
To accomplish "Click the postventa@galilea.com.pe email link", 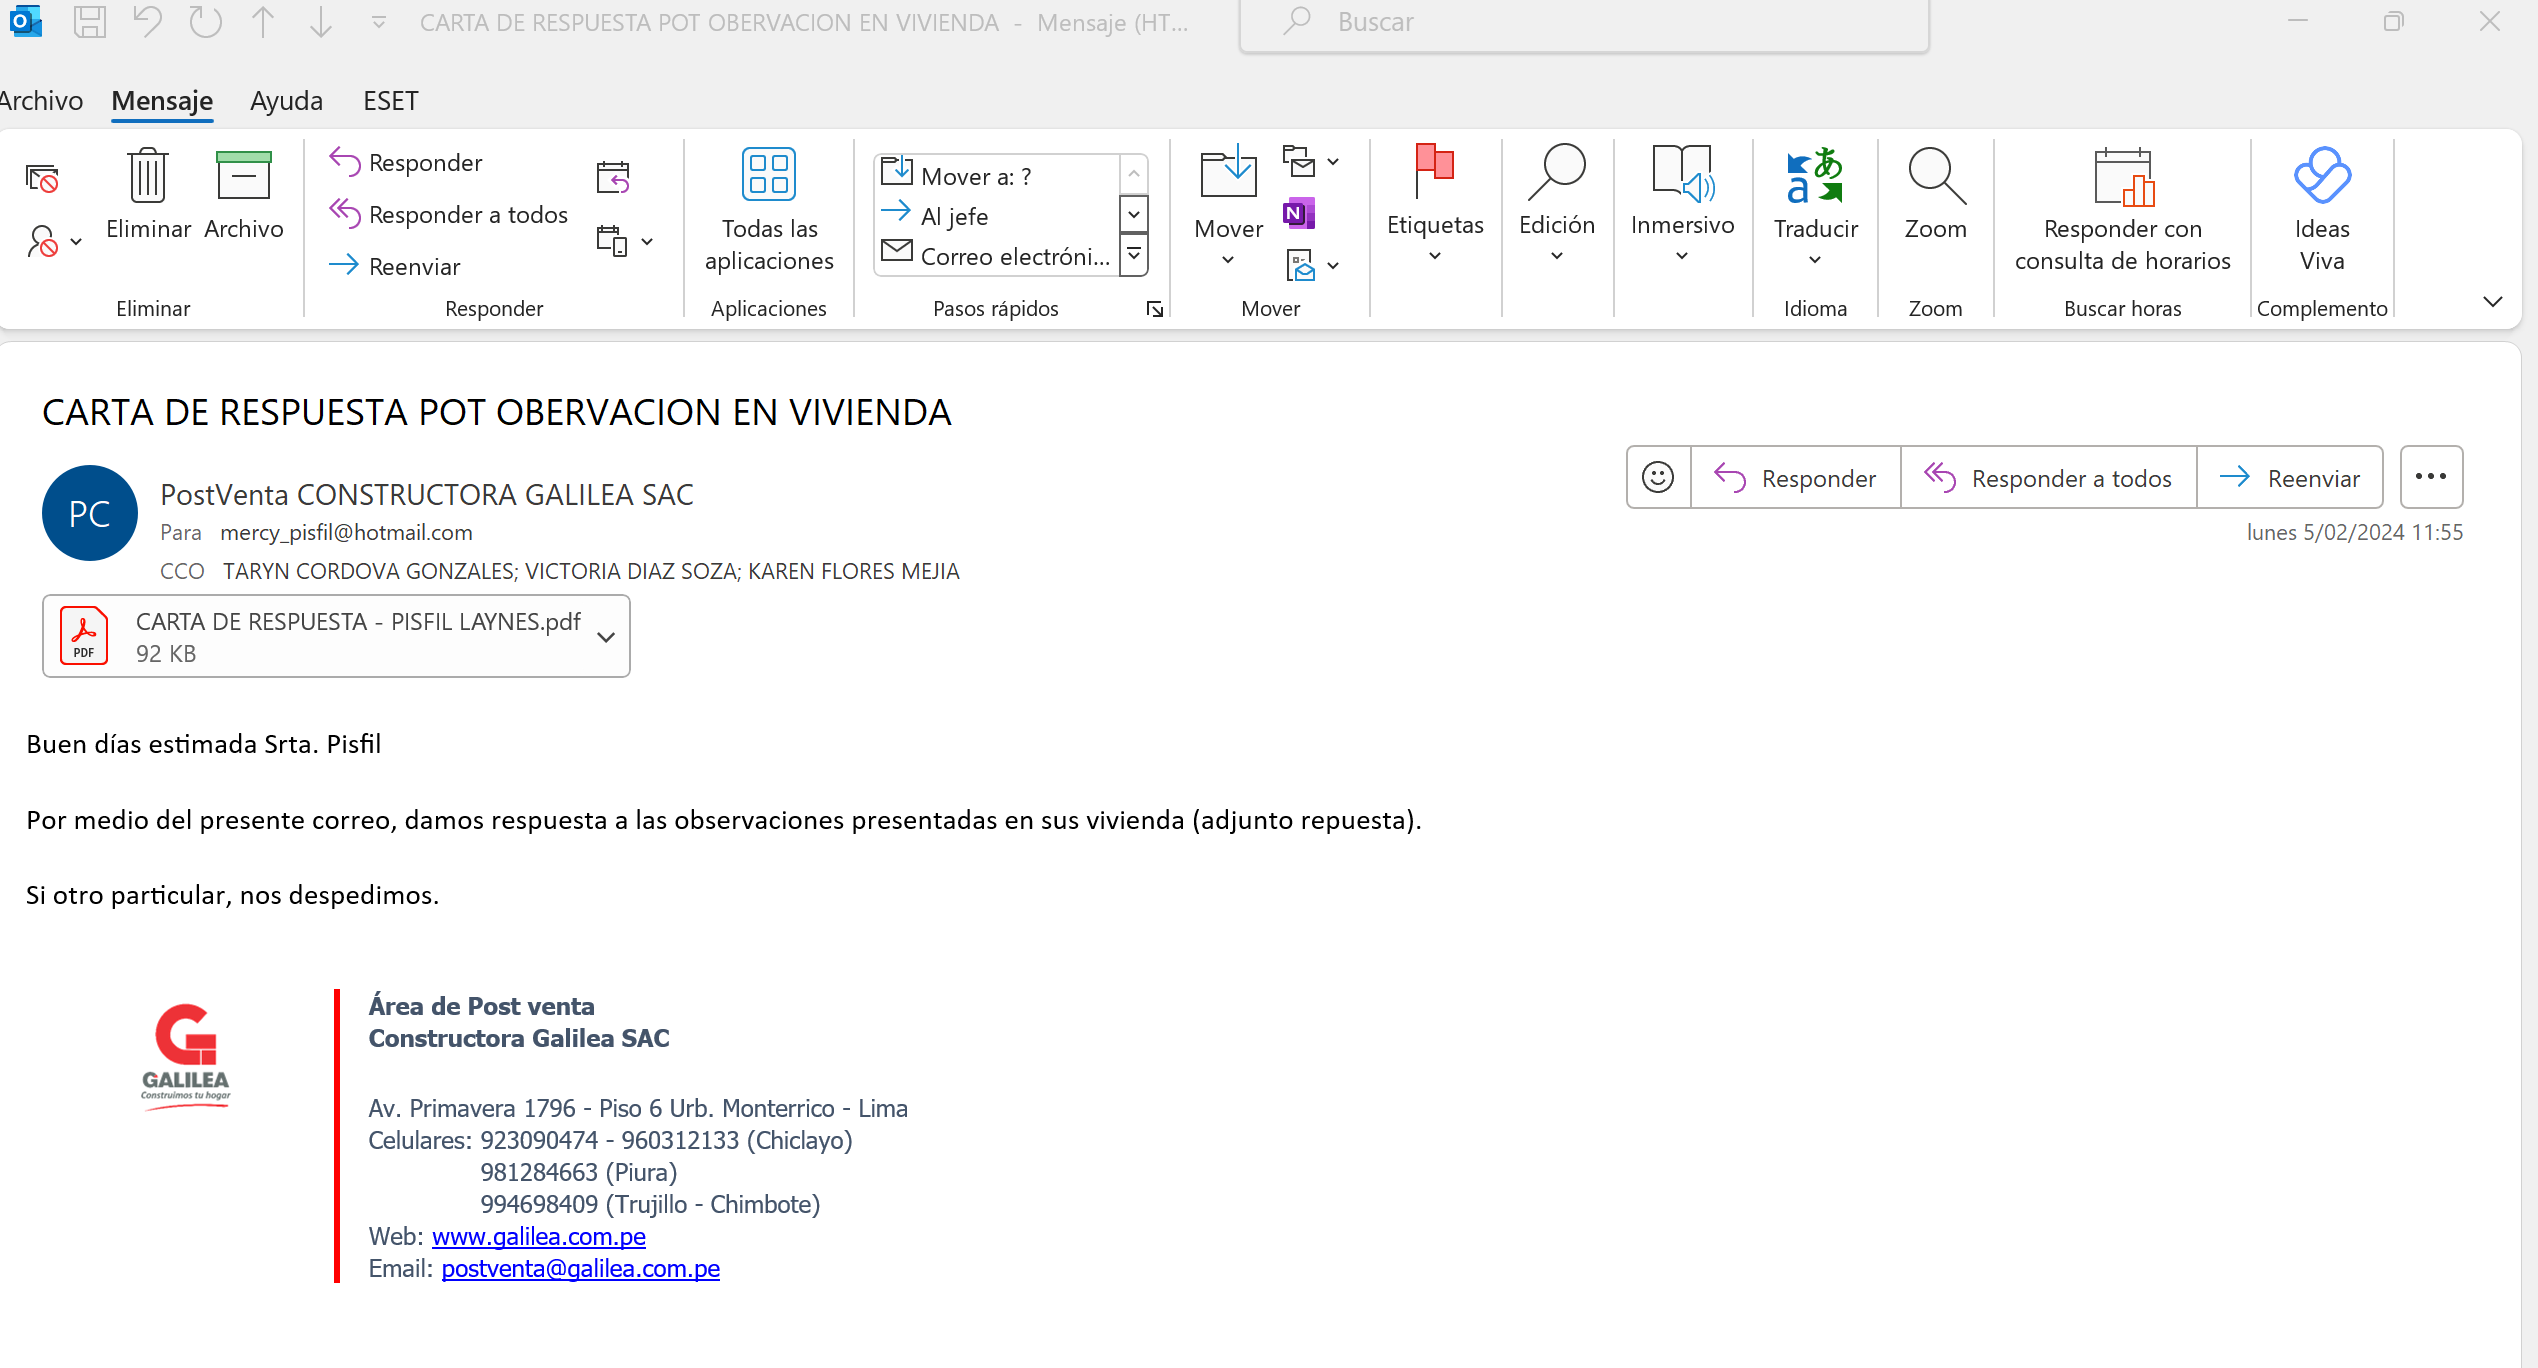I will click(581, 1269).
